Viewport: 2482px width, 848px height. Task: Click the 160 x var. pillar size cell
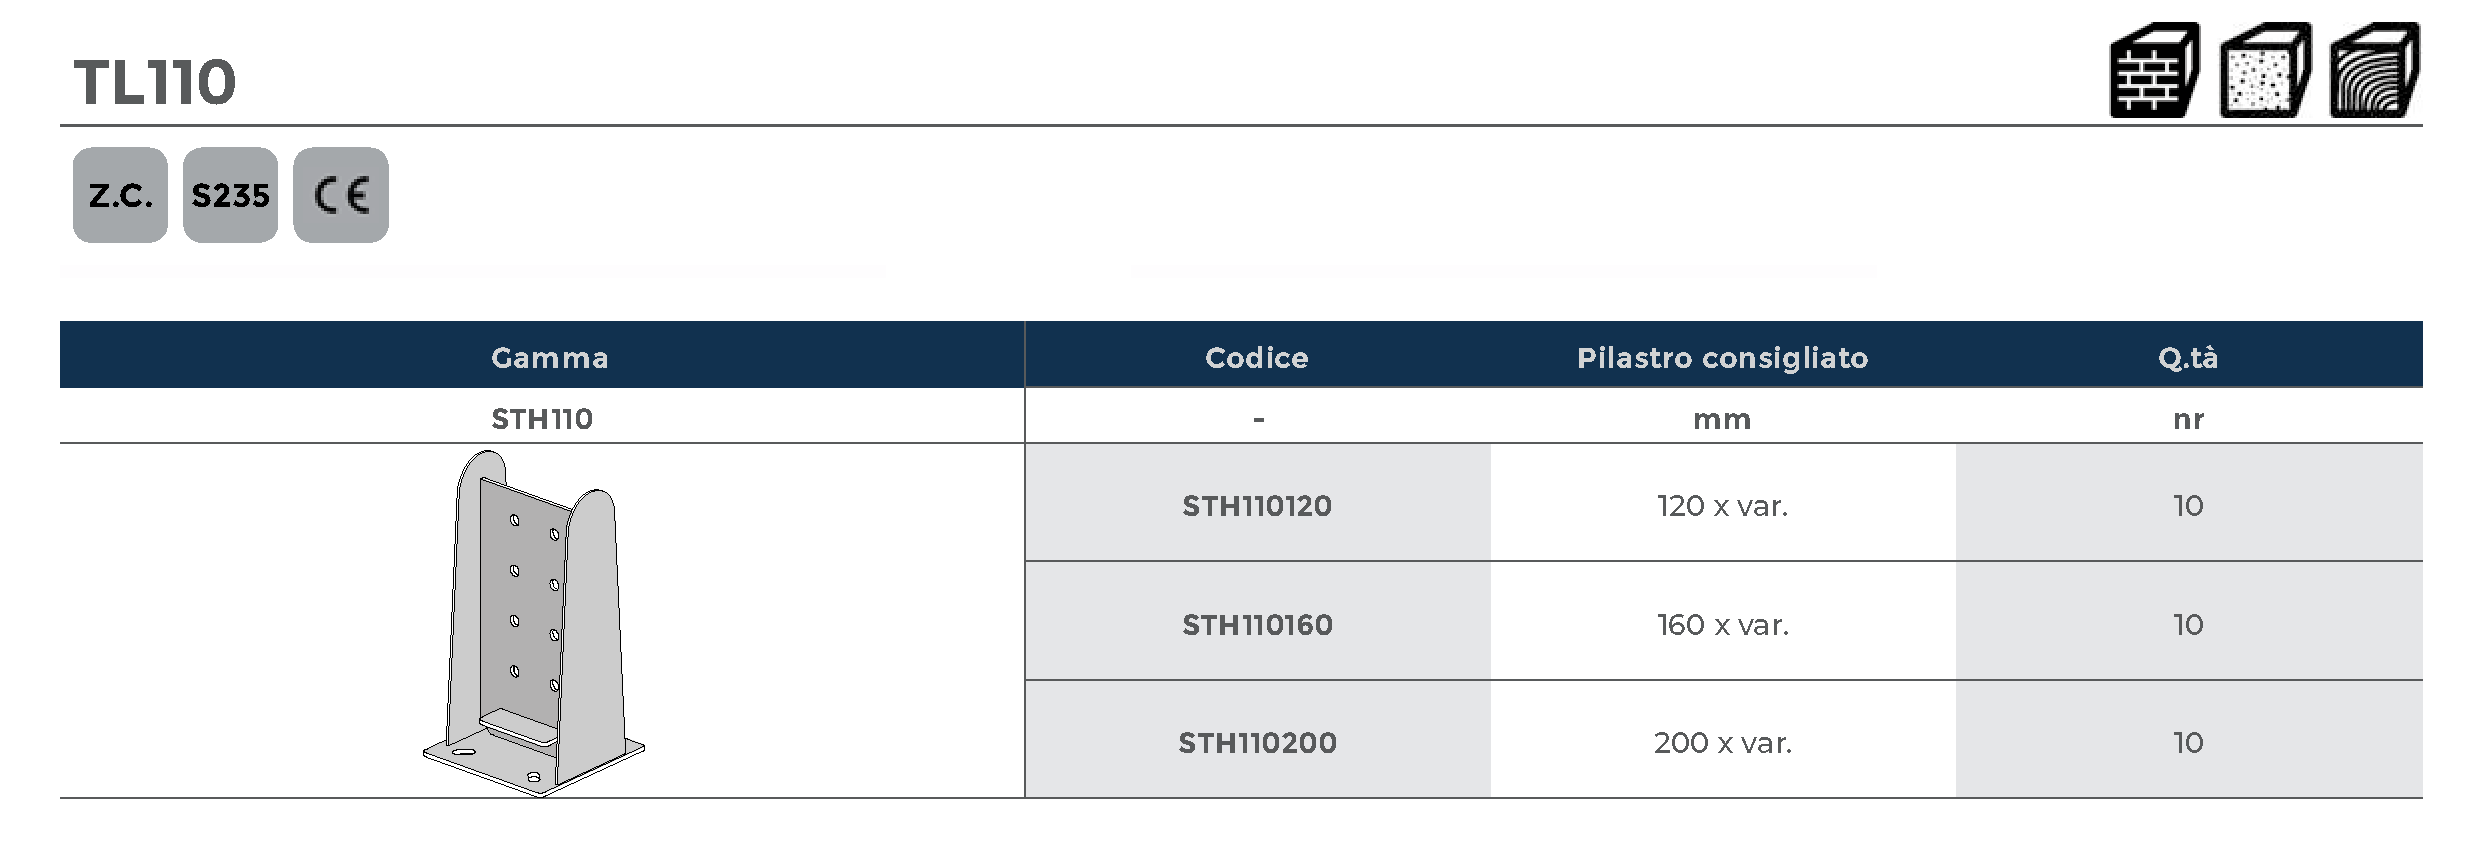[1722, 625]
